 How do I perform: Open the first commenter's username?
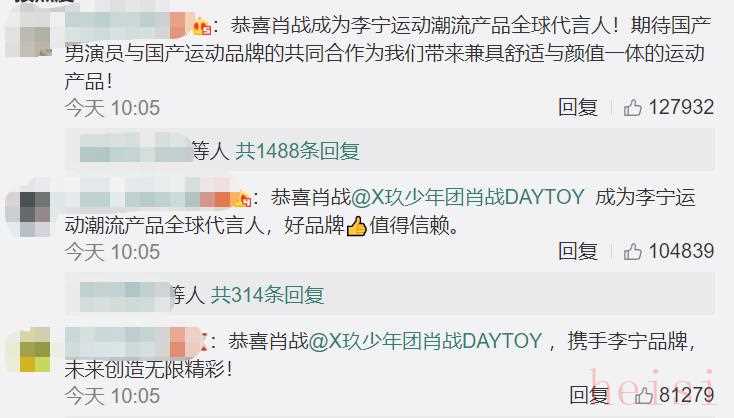click(x=126, y=25)
